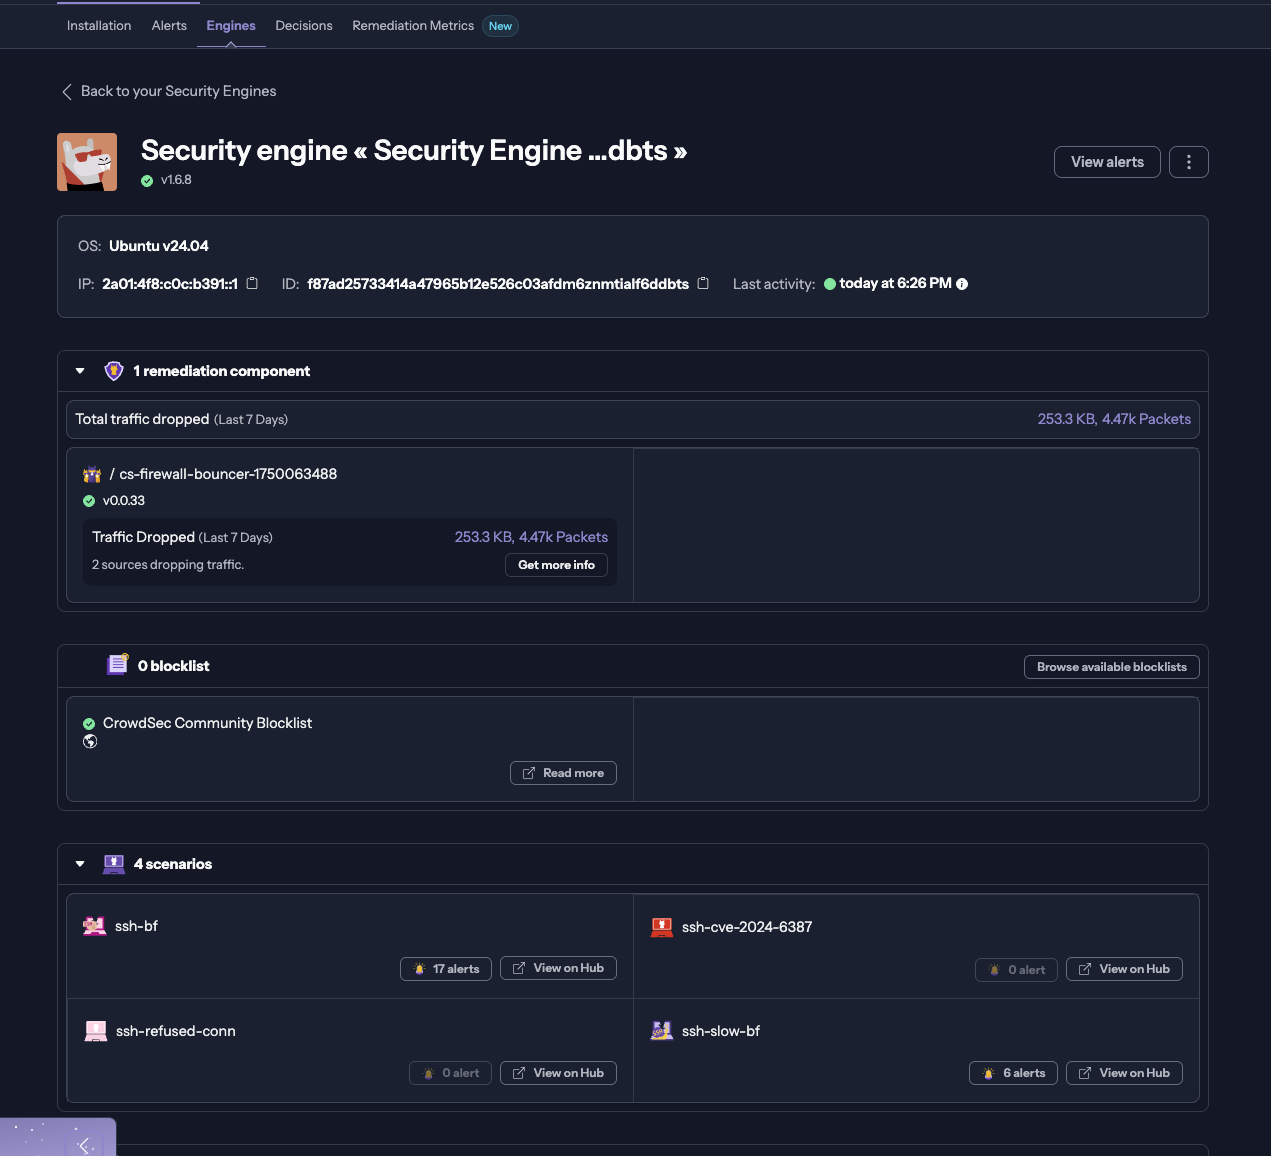This screenshot has width=1271, height=1156.
Task: Open the three-dot more options menu
Action: 1188,162
